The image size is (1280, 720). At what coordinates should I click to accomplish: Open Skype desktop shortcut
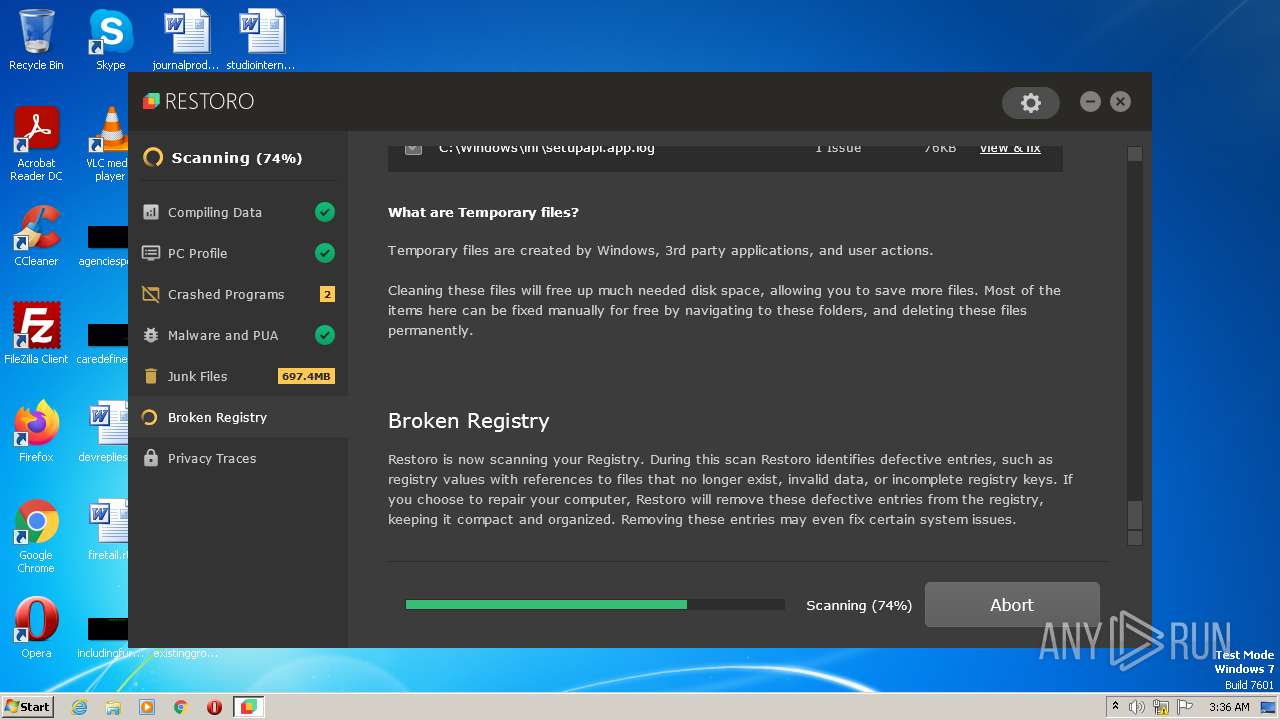click(110, 40)
